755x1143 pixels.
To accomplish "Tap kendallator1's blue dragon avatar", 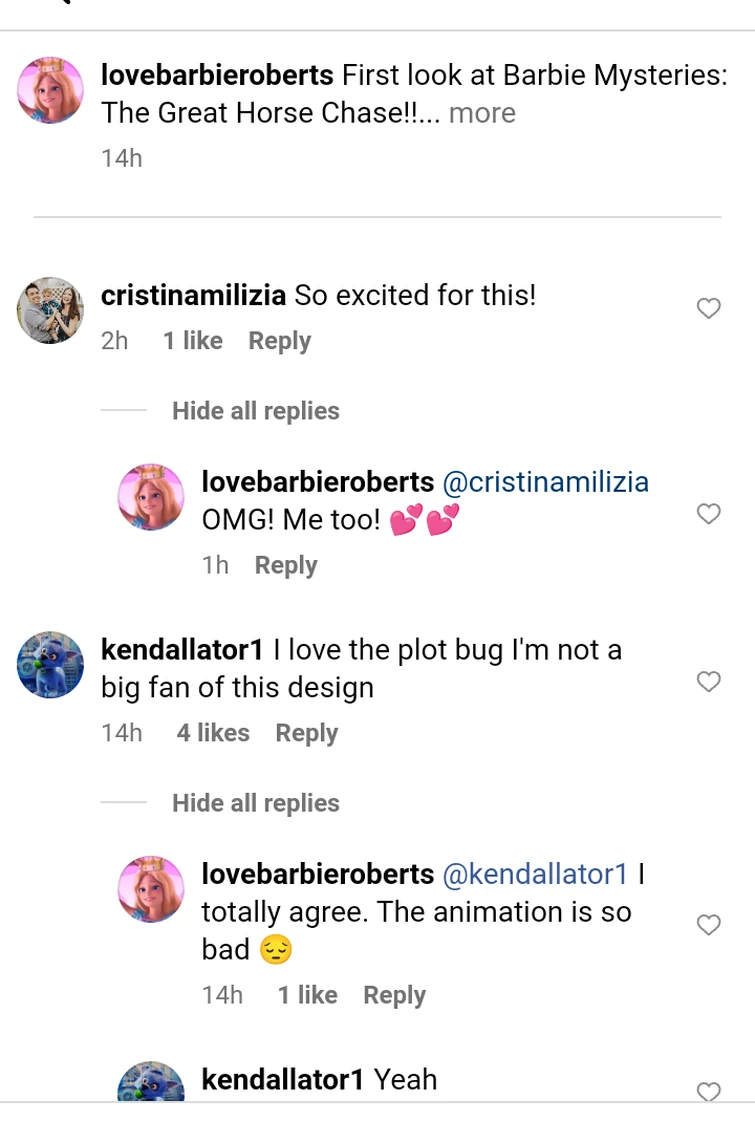I will [51, 665].
